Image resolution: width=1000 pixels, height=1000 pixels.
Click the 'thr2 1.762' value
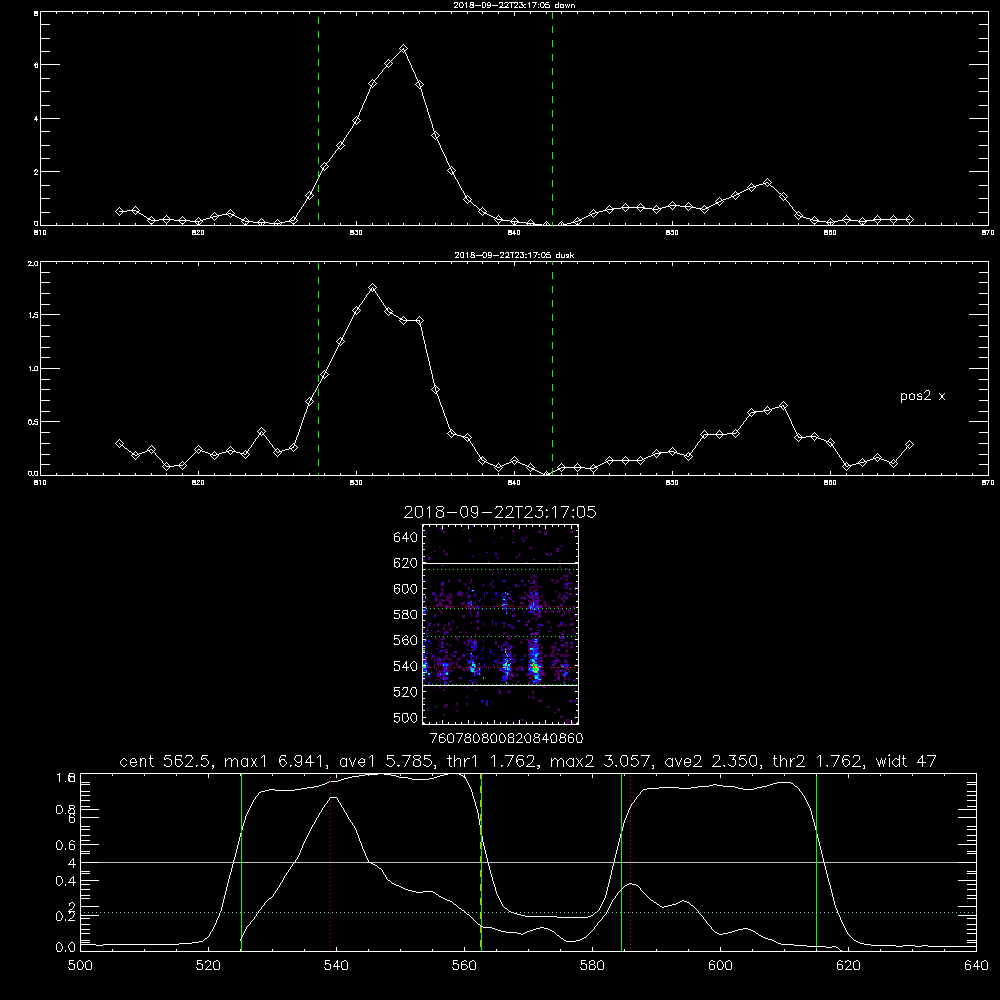818,761
